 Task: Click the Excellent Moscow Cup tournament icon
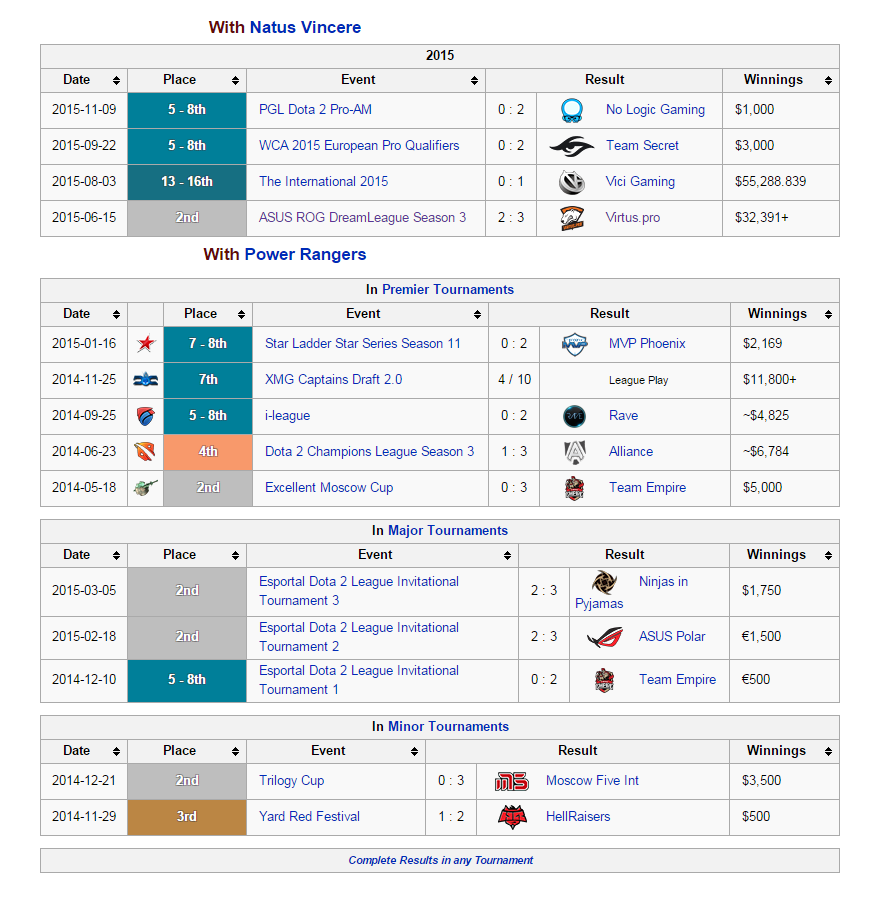click(x=145, y=488)
